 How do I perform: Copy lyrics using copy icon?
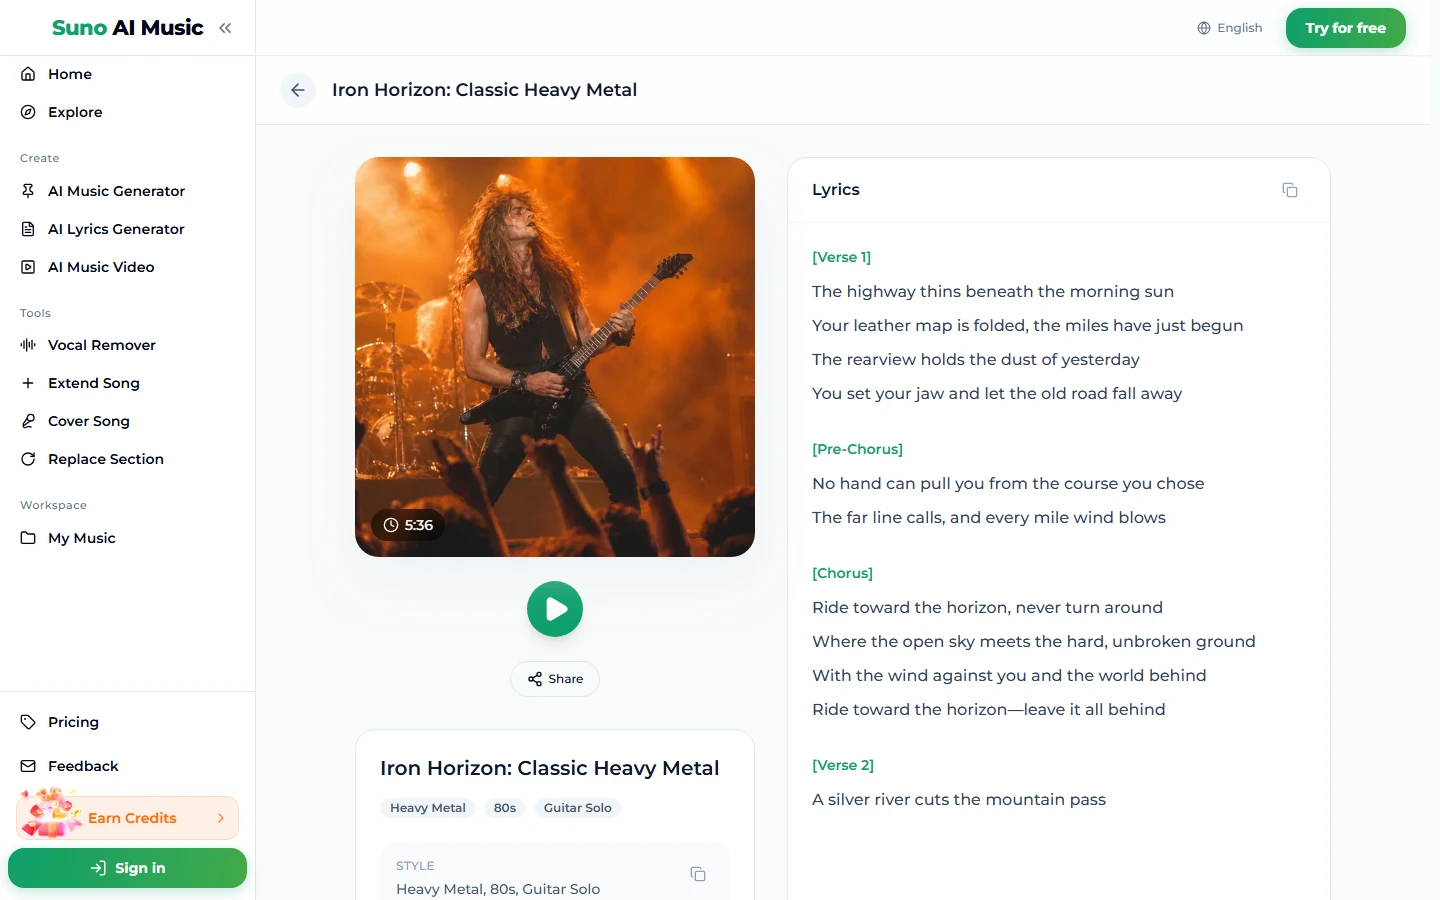point(1290,190)
